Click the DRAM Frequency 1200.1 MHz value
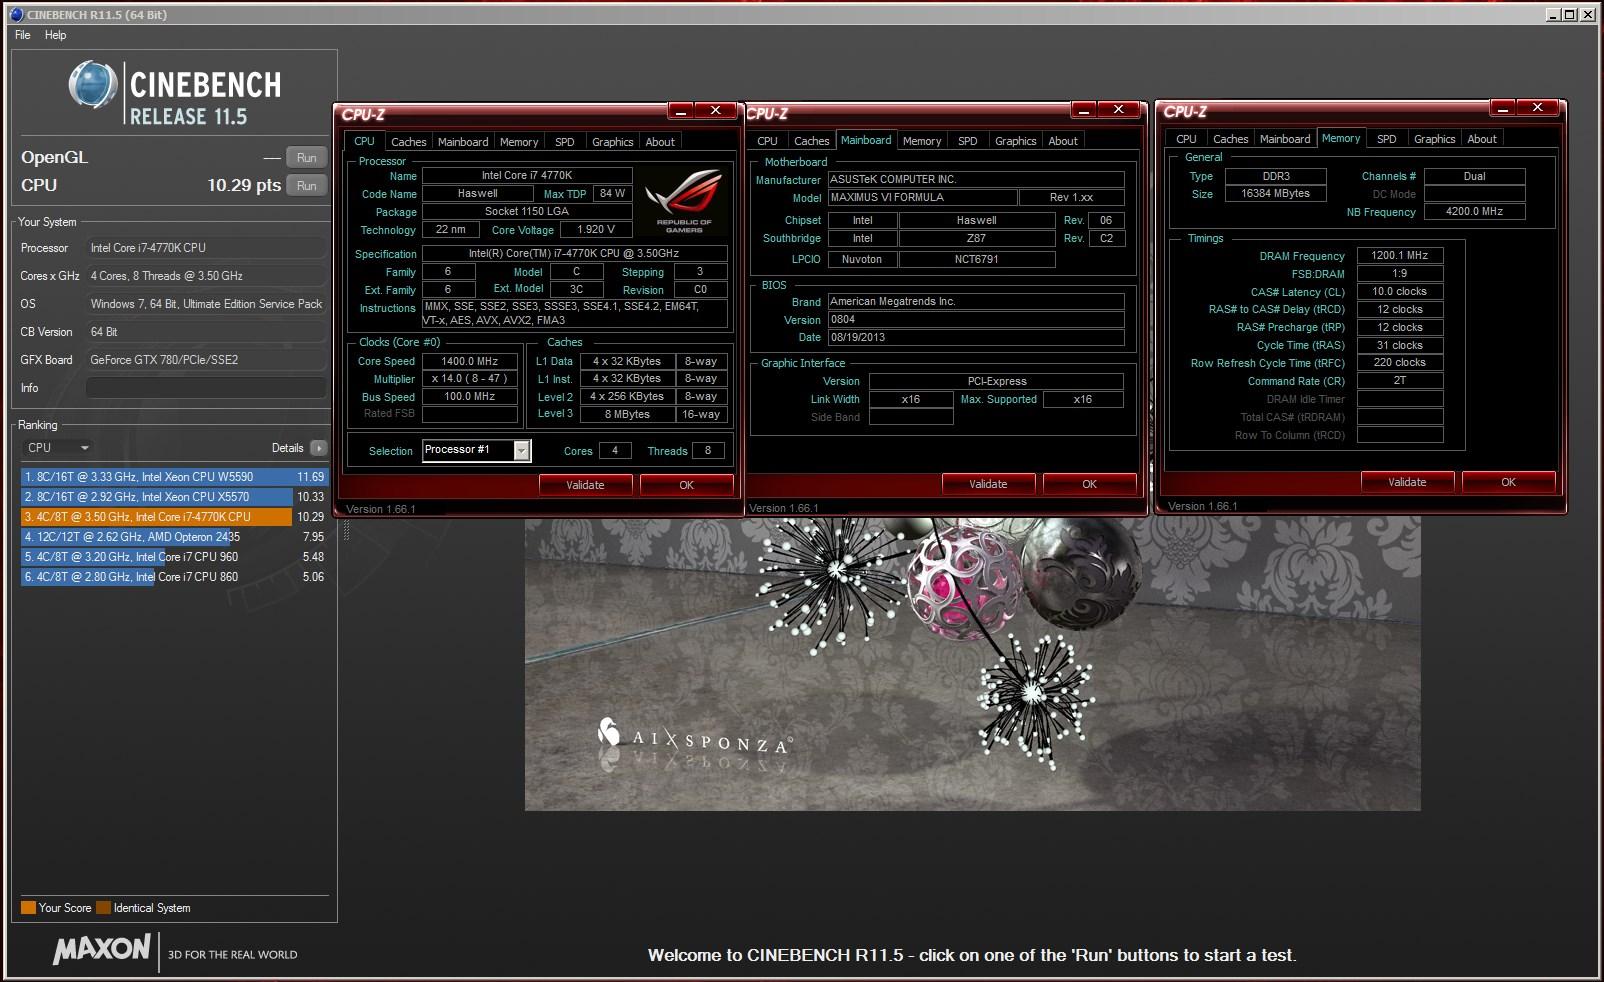 tap(1399, 256)
